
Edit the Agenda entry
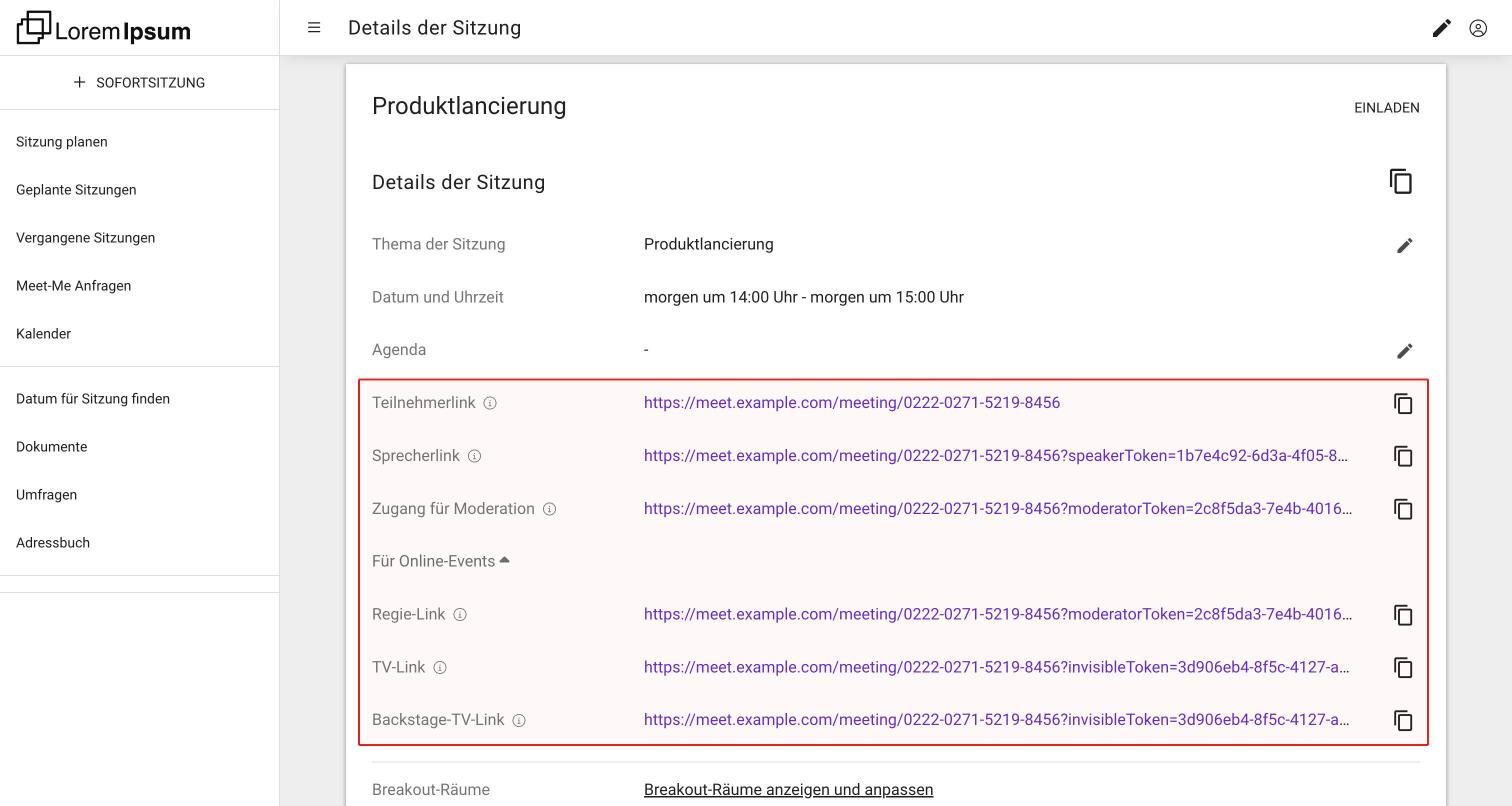pyautogui.click(x=1405, y=351)
